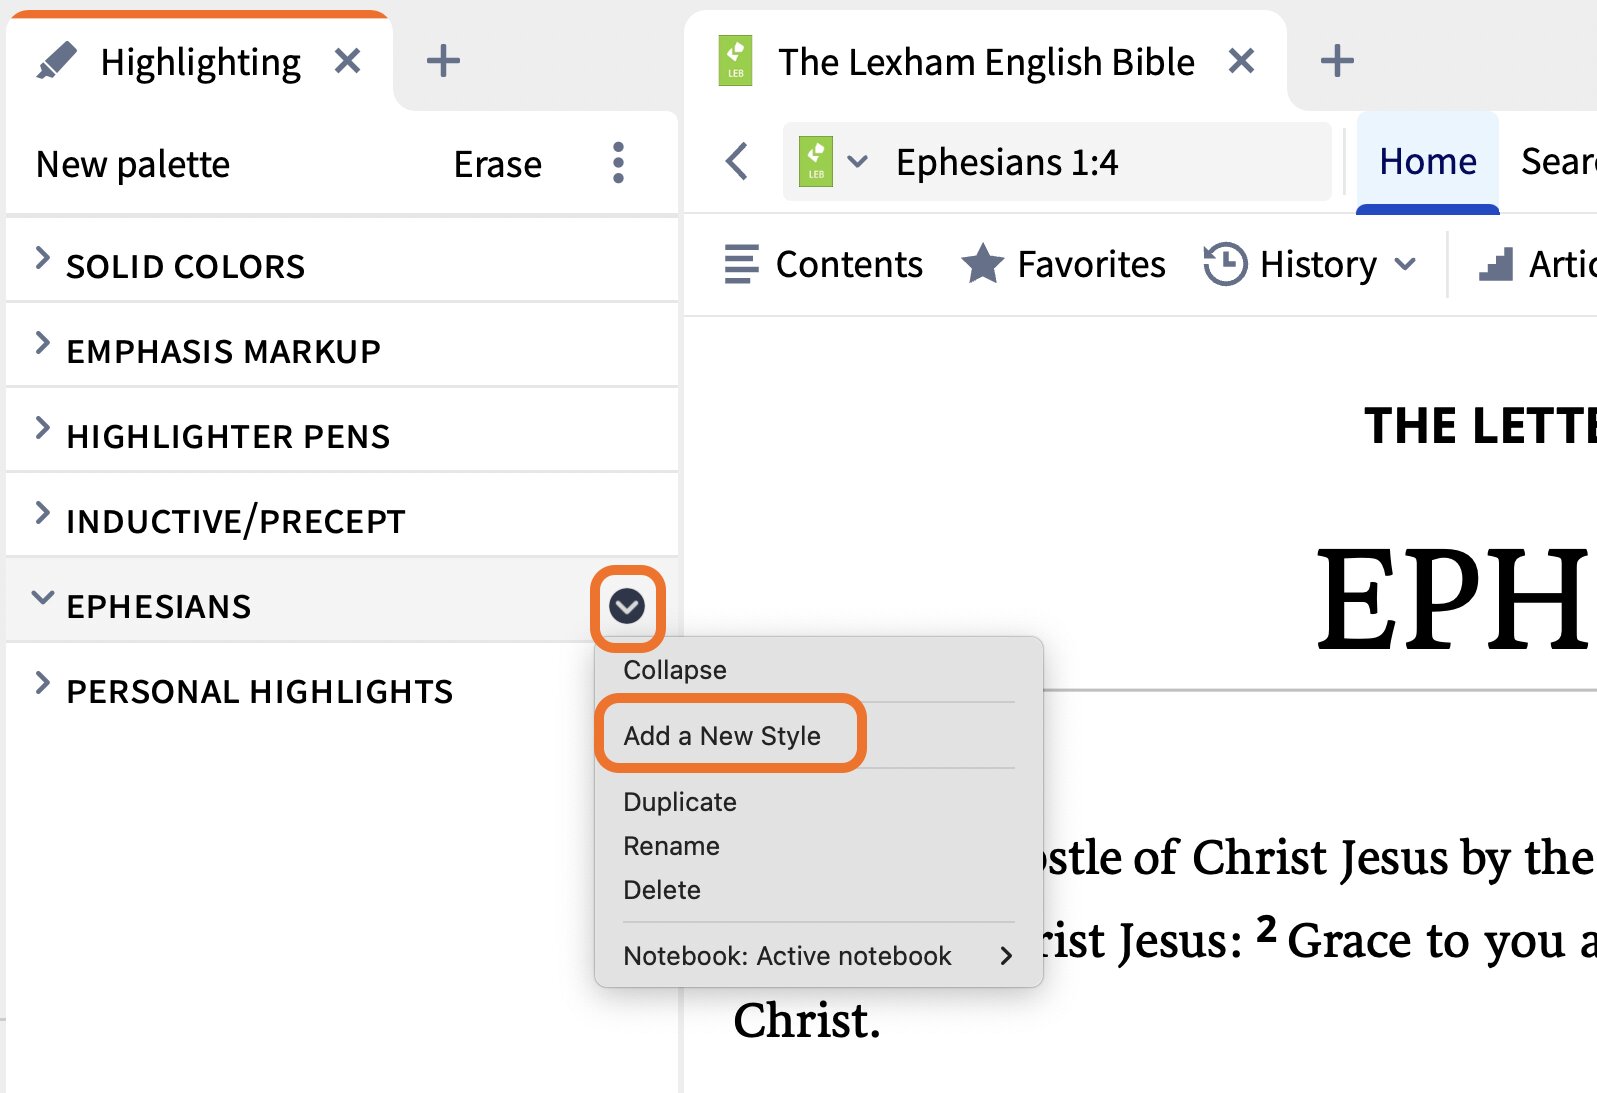
Task: Select the Highlighting tab
Action: tap(200, 62)
